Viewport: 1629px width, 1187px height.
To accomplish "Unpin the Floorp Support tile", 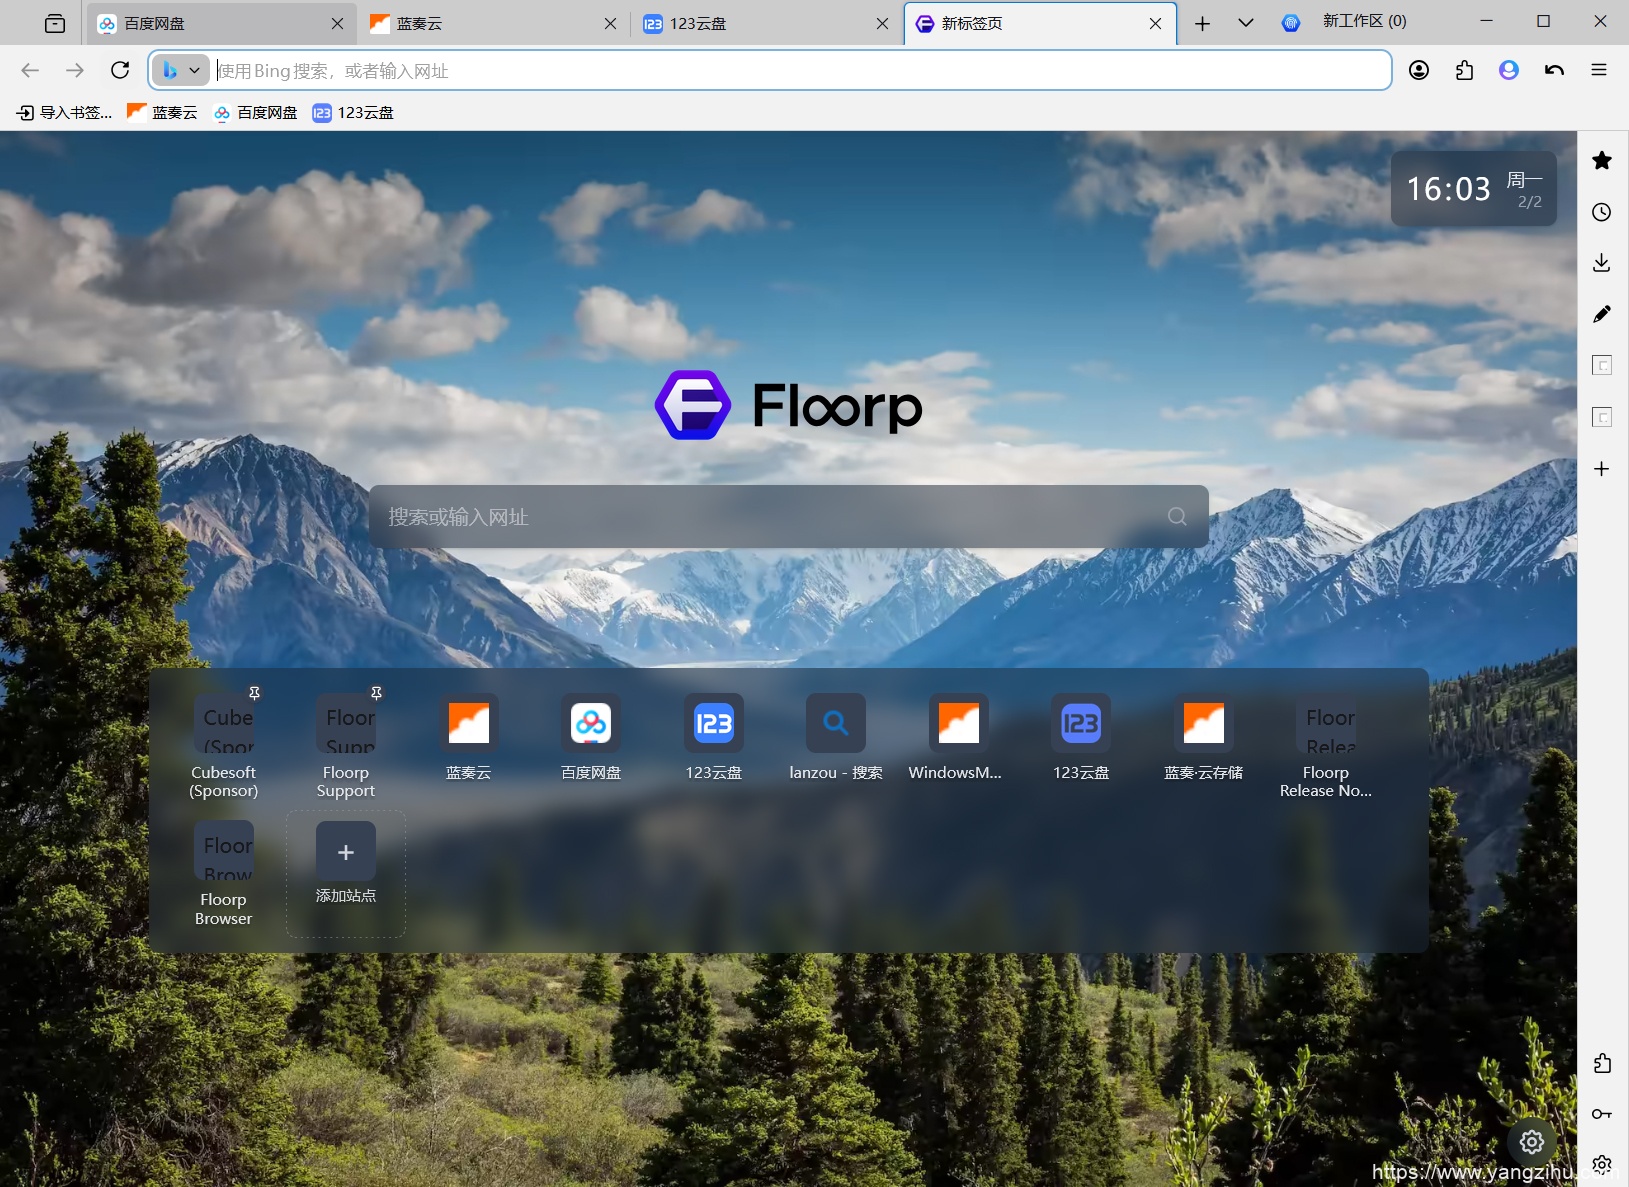I will 377,693.
